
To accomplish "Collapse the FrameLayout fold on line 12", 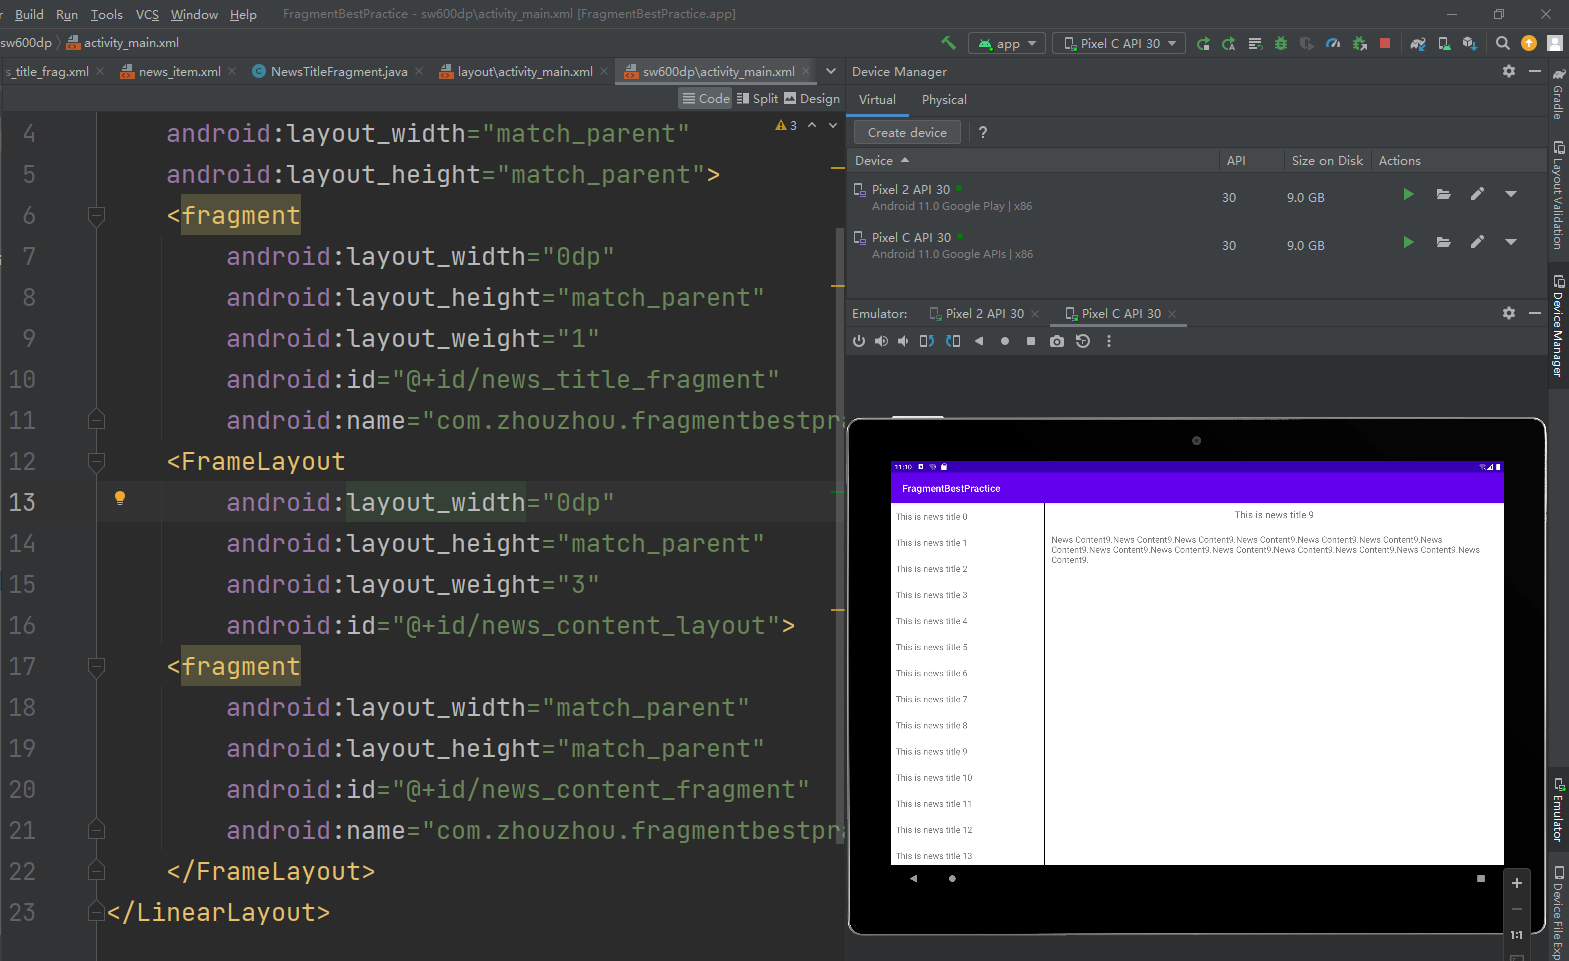I will 96,461.
